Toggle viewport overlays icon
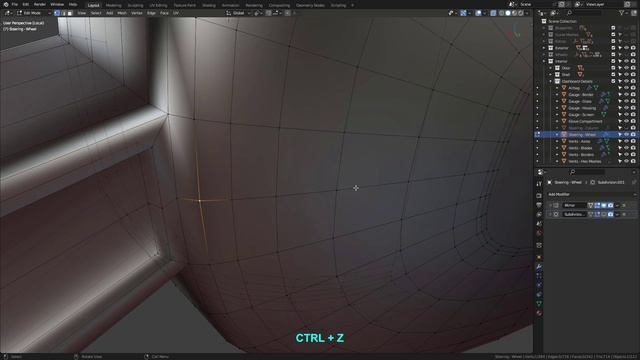The height and width of the screenshot is (360, 640). [478, 13]
